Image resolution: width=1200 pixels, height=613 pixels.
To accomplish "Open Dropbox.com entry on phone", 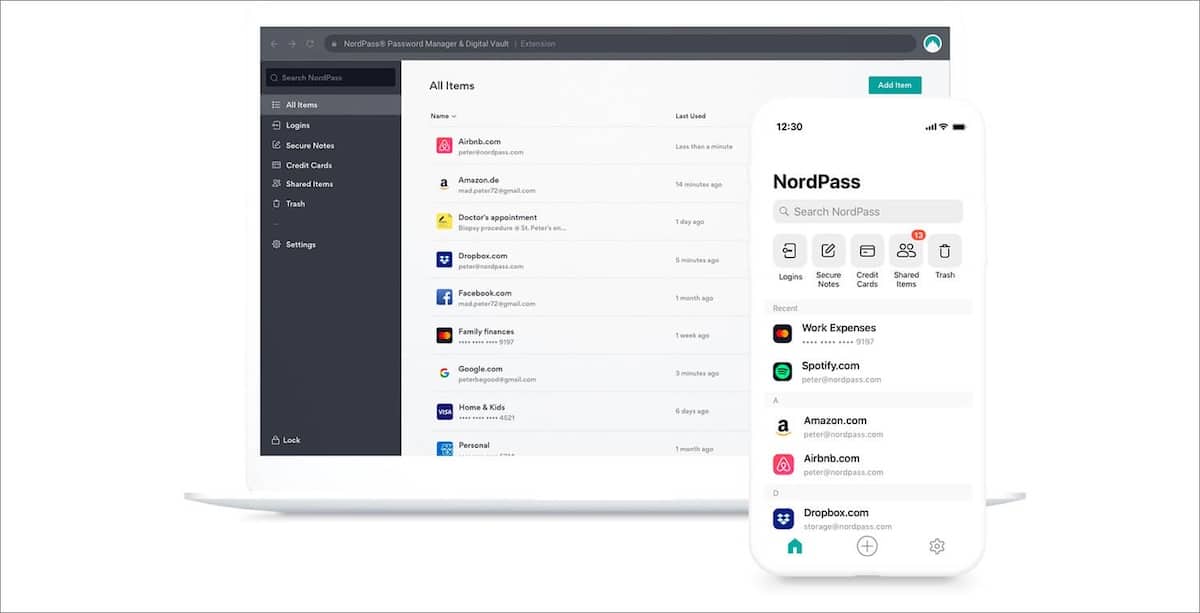I will click(x=868, y=518).
